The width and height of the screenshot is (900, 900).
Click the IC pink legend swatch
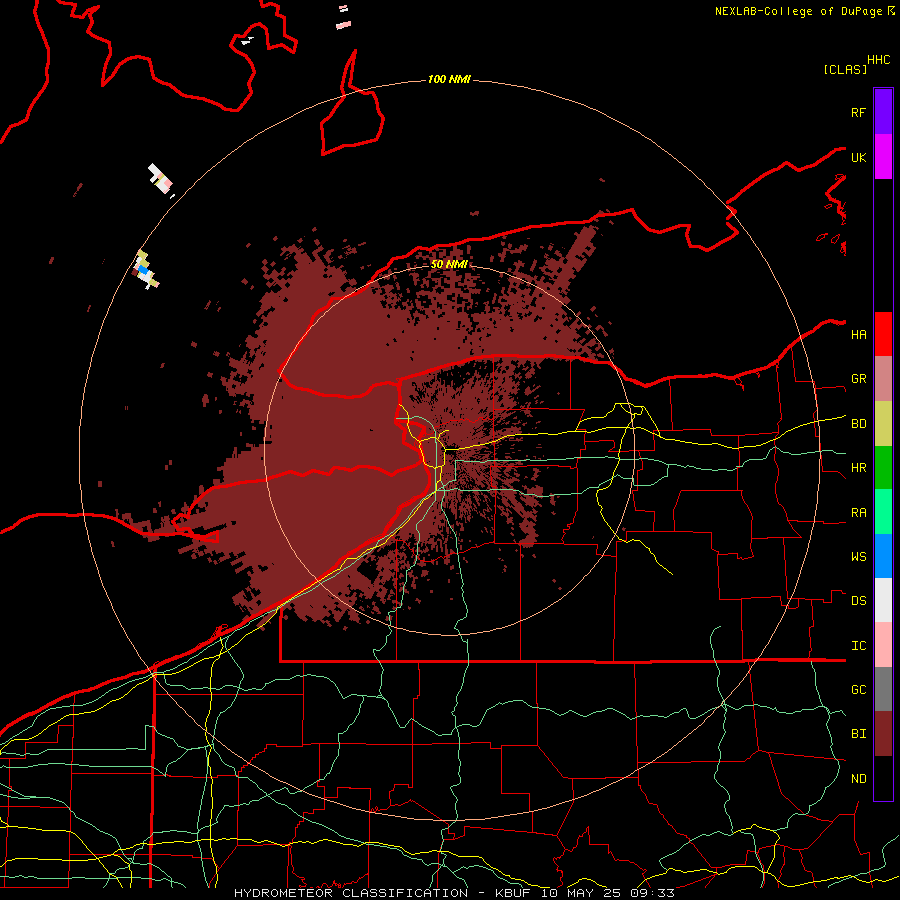883,645
